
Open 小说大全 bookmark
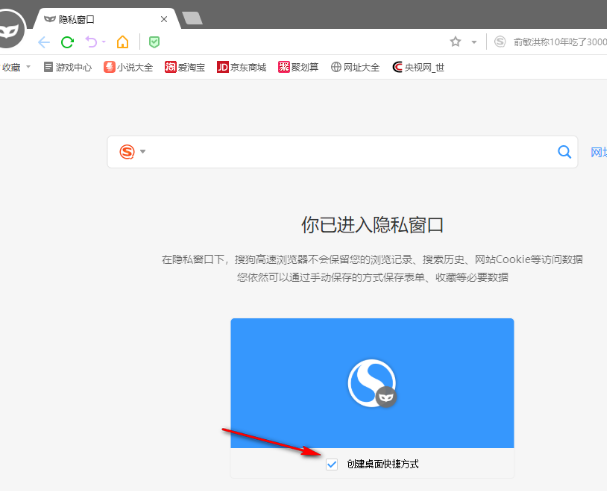point(128,67)
